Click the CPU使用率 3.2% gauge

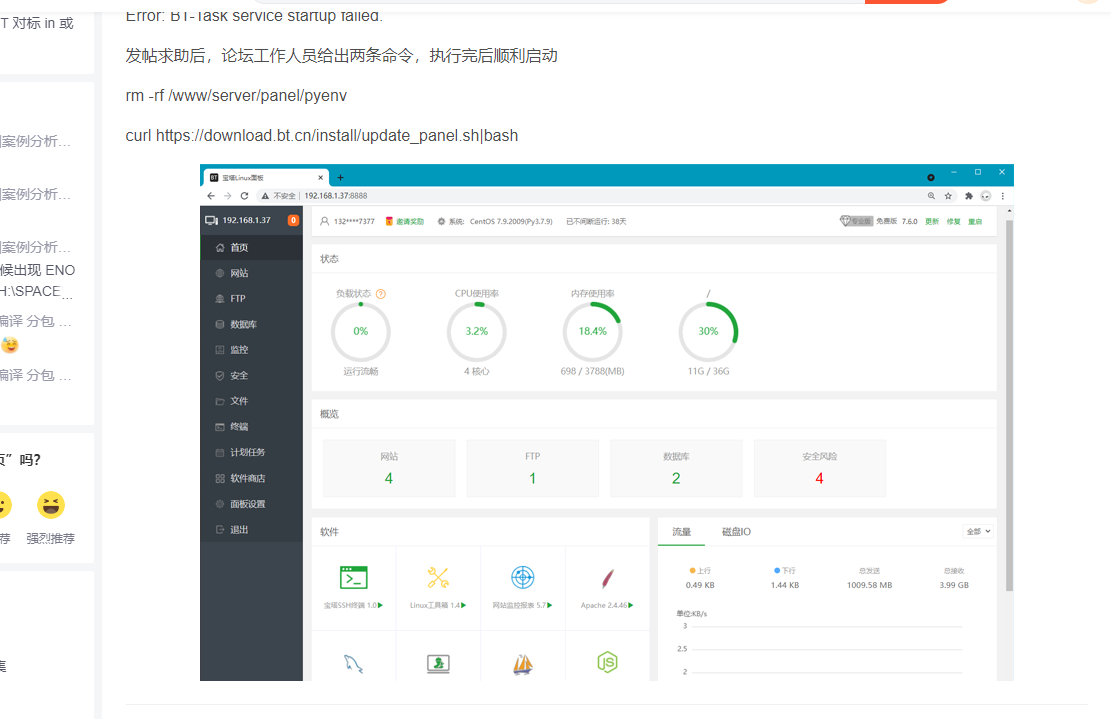(477, 332)
